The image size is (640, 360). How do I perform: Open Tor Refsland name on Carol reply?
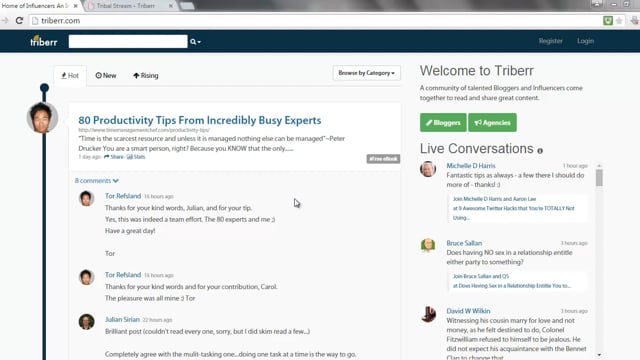(123, 275)
